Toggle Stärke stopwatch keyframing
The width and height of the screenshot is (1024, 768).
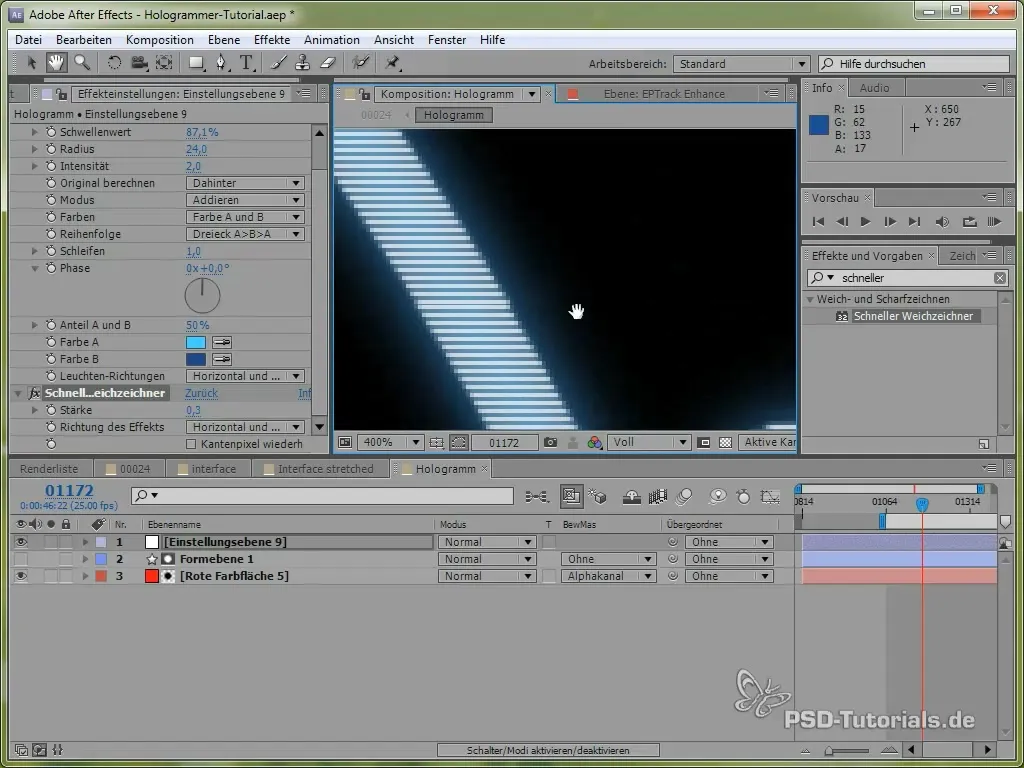pos(51,410)
